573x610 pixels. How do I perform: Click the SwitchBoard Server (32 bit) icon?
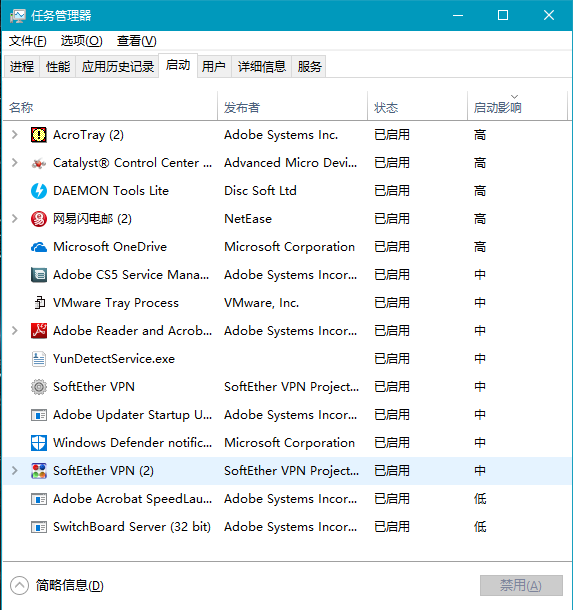39,527
